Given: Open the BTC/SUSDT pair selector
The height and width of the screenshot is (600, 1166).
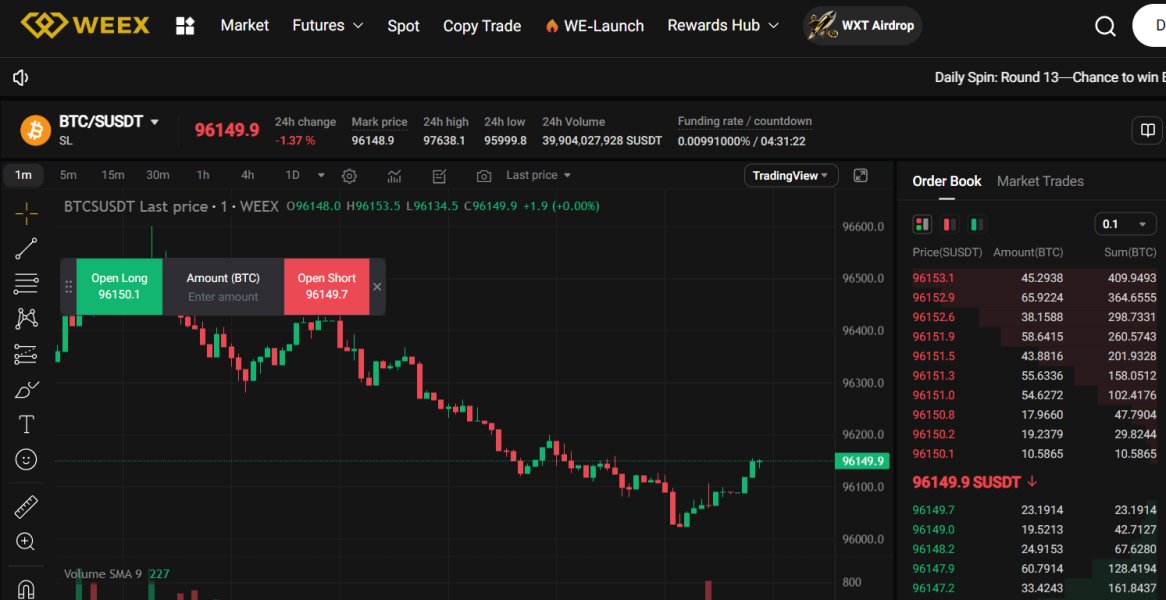Looking at the screenshot, I should pos(109,122).
